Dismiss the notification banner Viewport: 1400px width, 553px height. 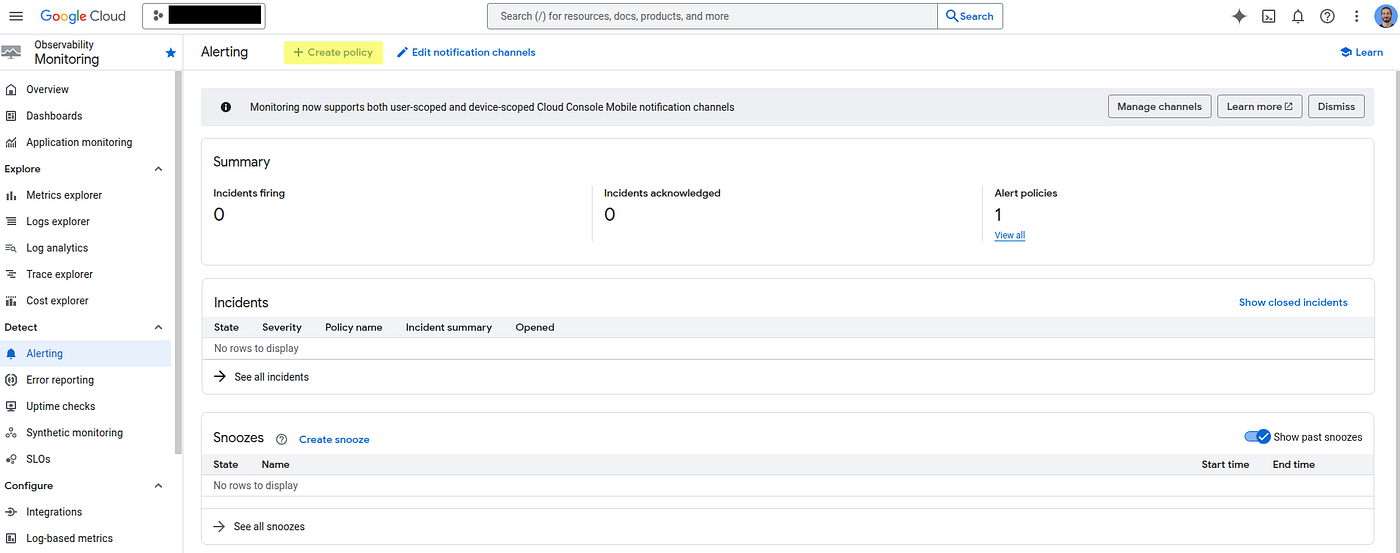click(1336, 107)
